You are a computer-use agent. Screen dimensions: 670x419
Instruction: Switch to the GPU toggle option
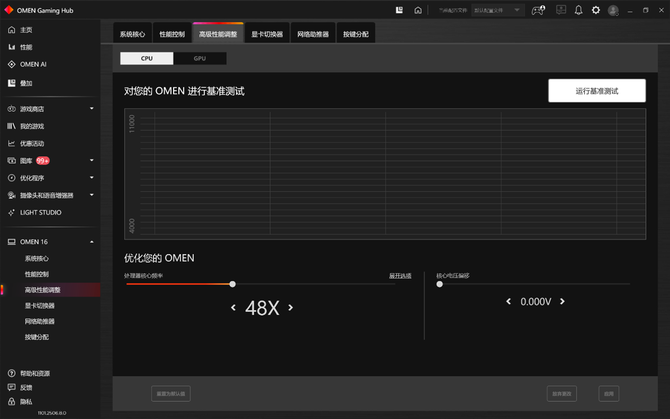coord(199,59)
